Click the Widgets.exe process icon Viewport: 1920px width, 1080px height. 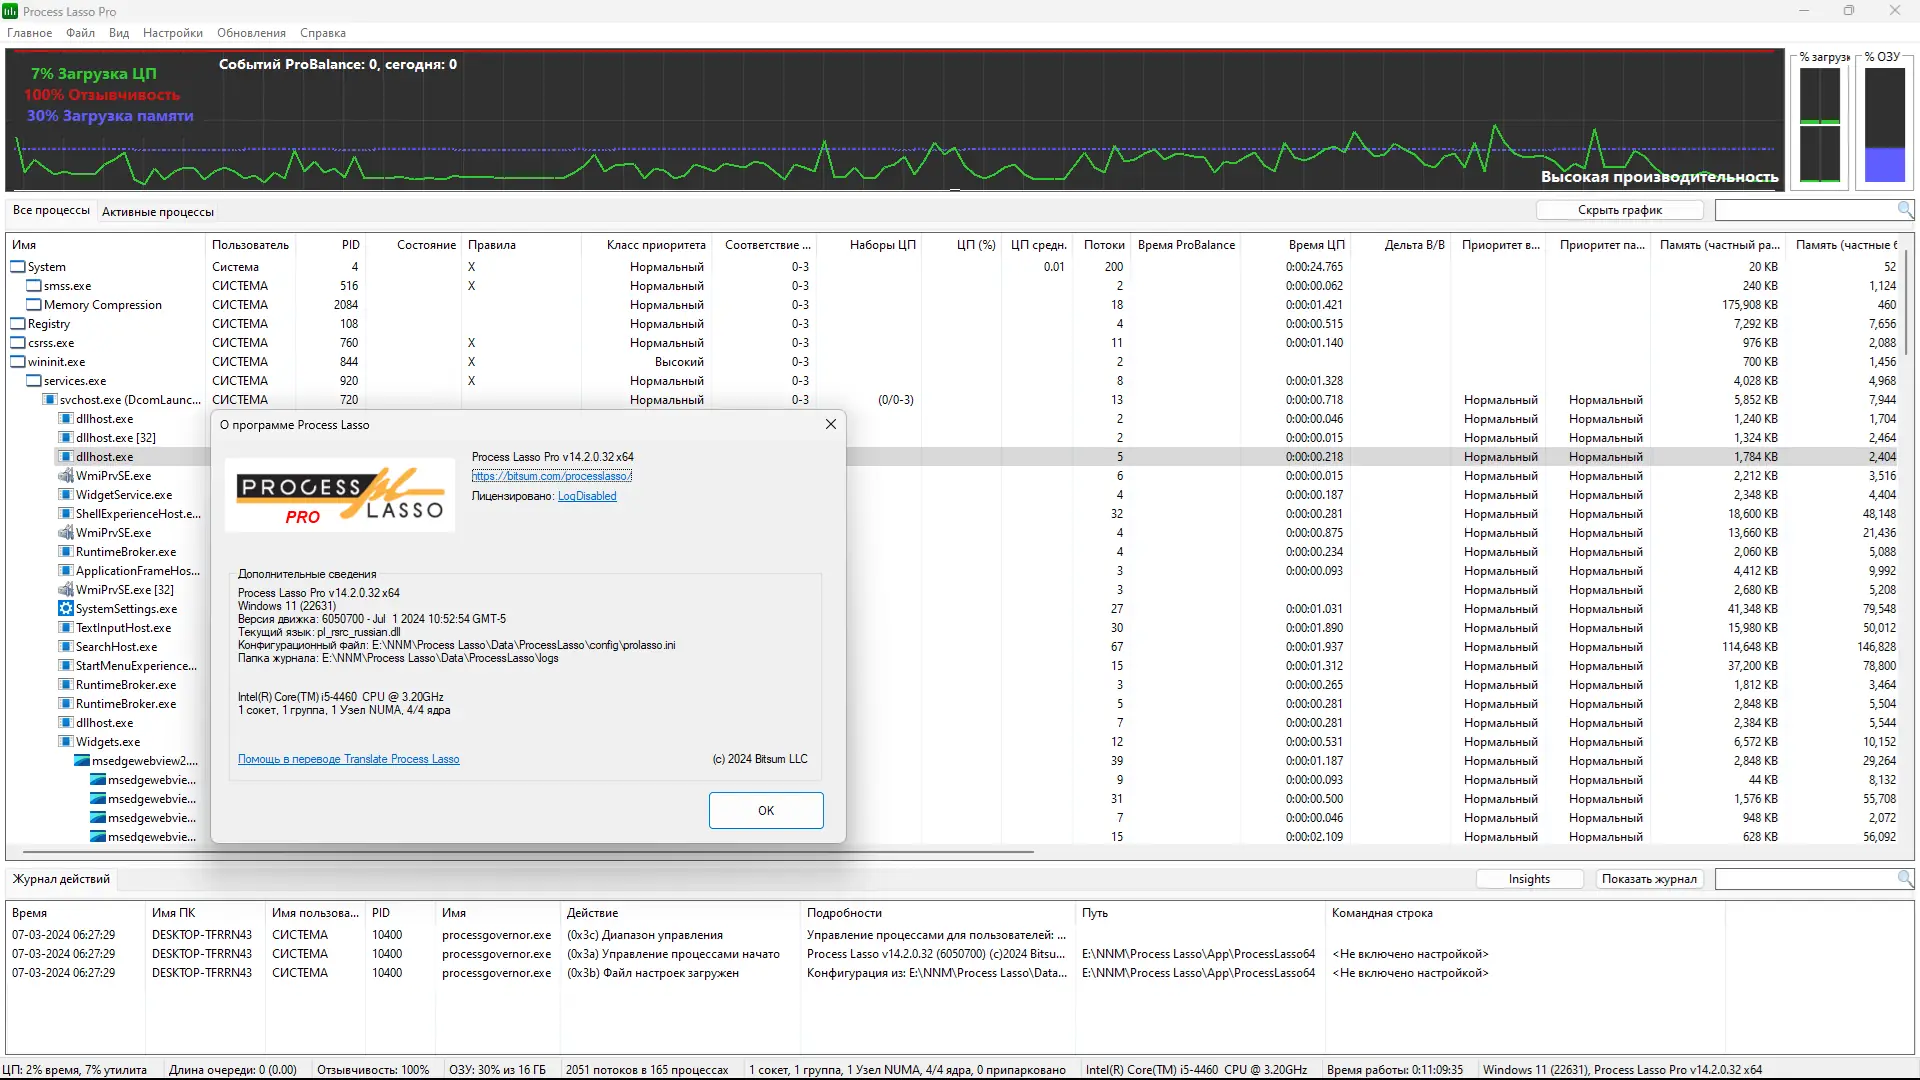[x=66, y=742]
